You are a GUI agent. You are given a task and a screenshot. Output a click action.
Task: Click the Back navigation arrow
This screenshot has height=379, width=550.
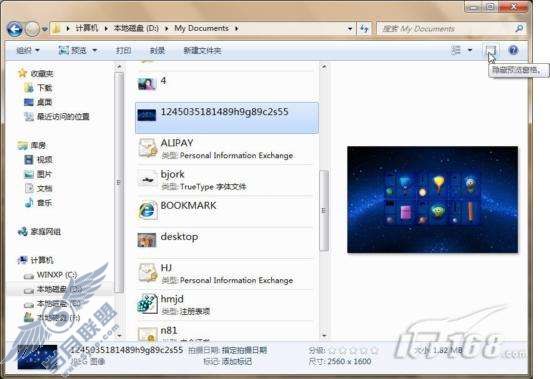click(x=15, y=29)
